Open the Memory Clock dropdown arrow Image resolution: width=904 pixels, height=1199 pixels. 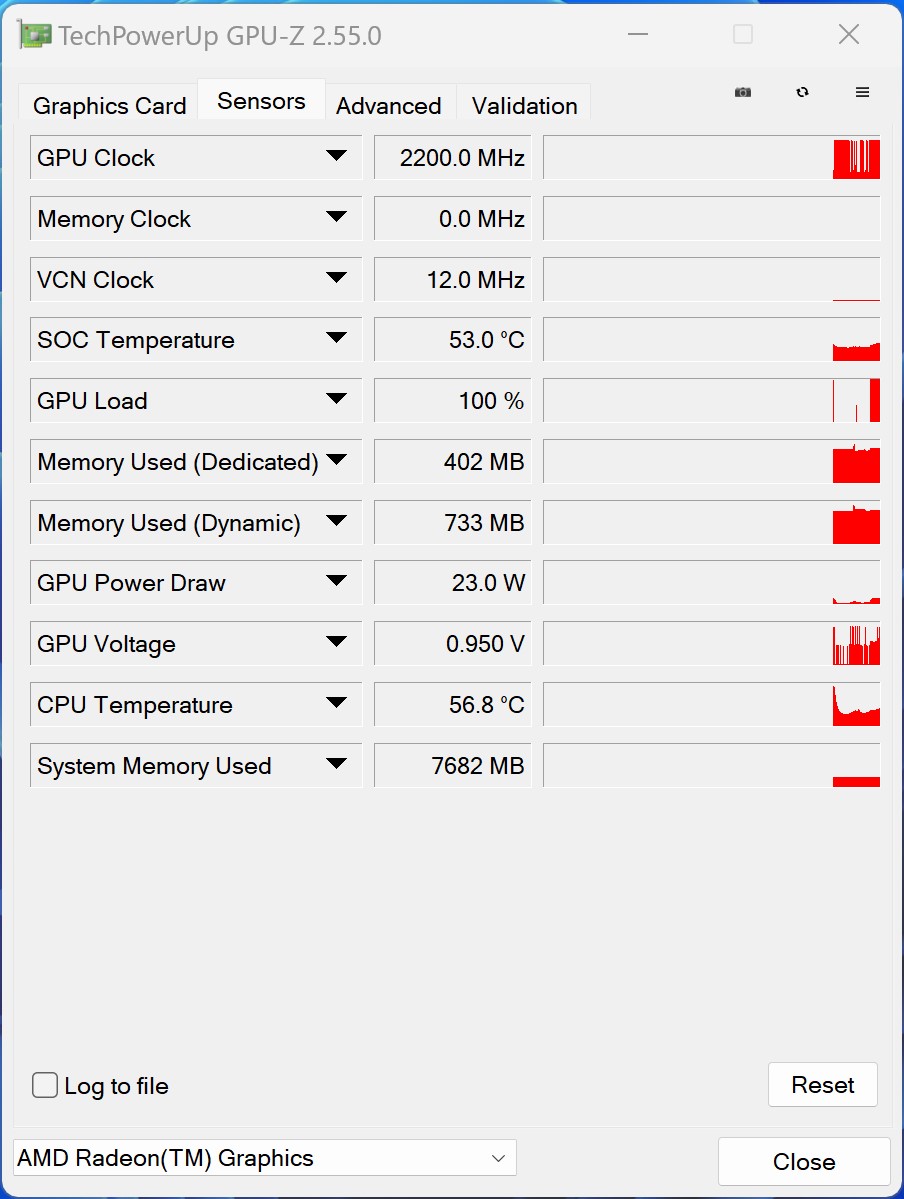tap(336, 217)
